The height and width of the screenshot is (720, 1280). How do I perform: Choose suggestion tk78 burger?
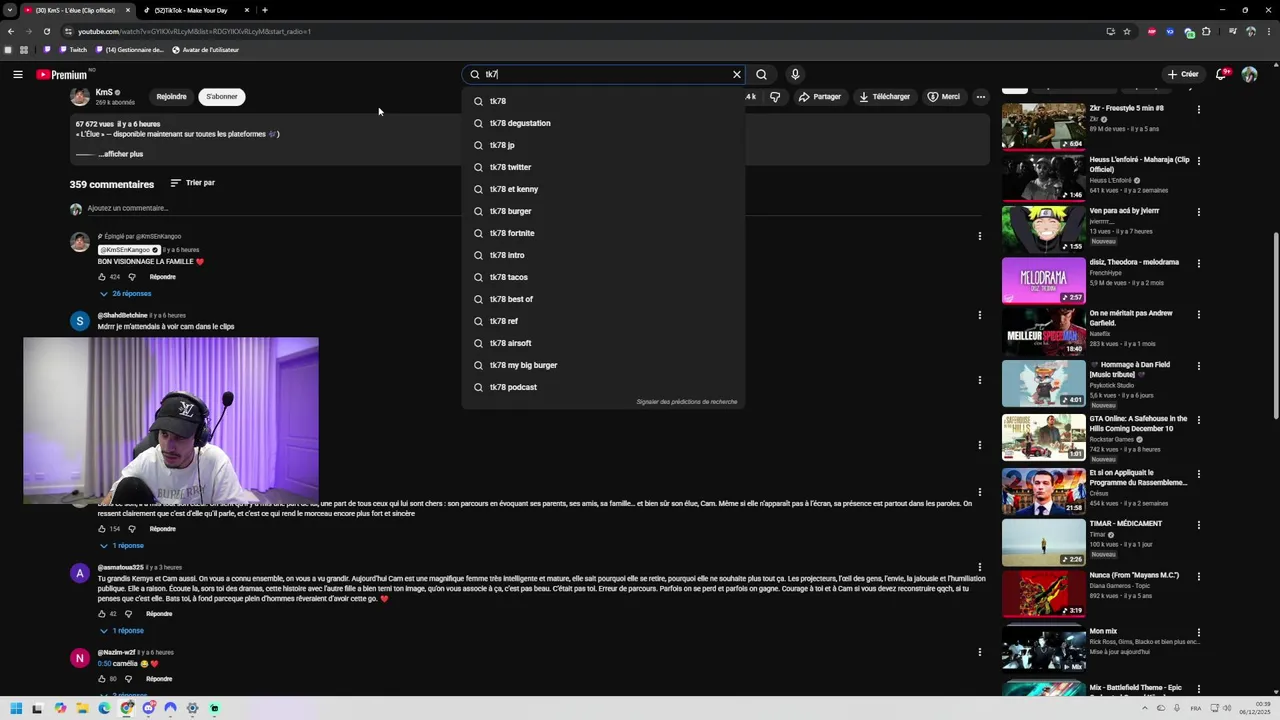(x=603, y=211)
